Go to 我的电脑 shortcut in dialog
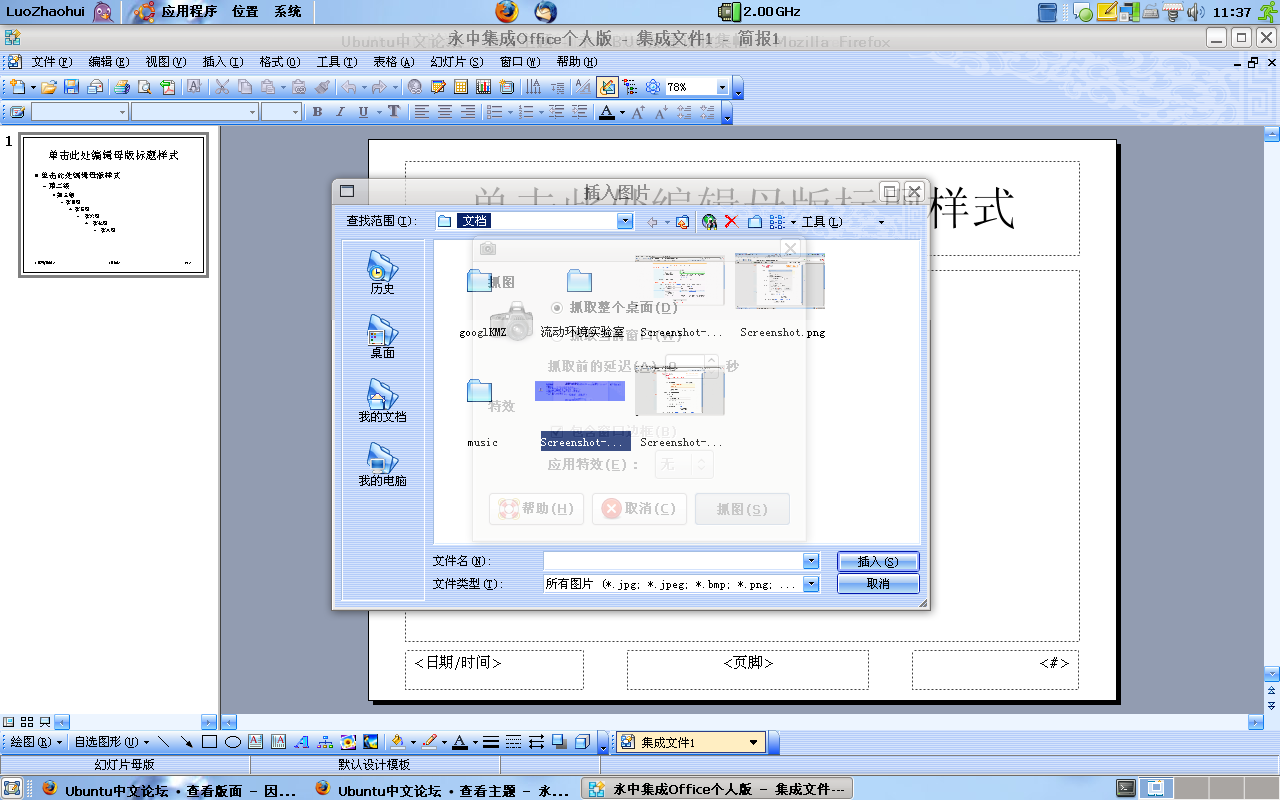1280x800 pixels. (382, 465)
